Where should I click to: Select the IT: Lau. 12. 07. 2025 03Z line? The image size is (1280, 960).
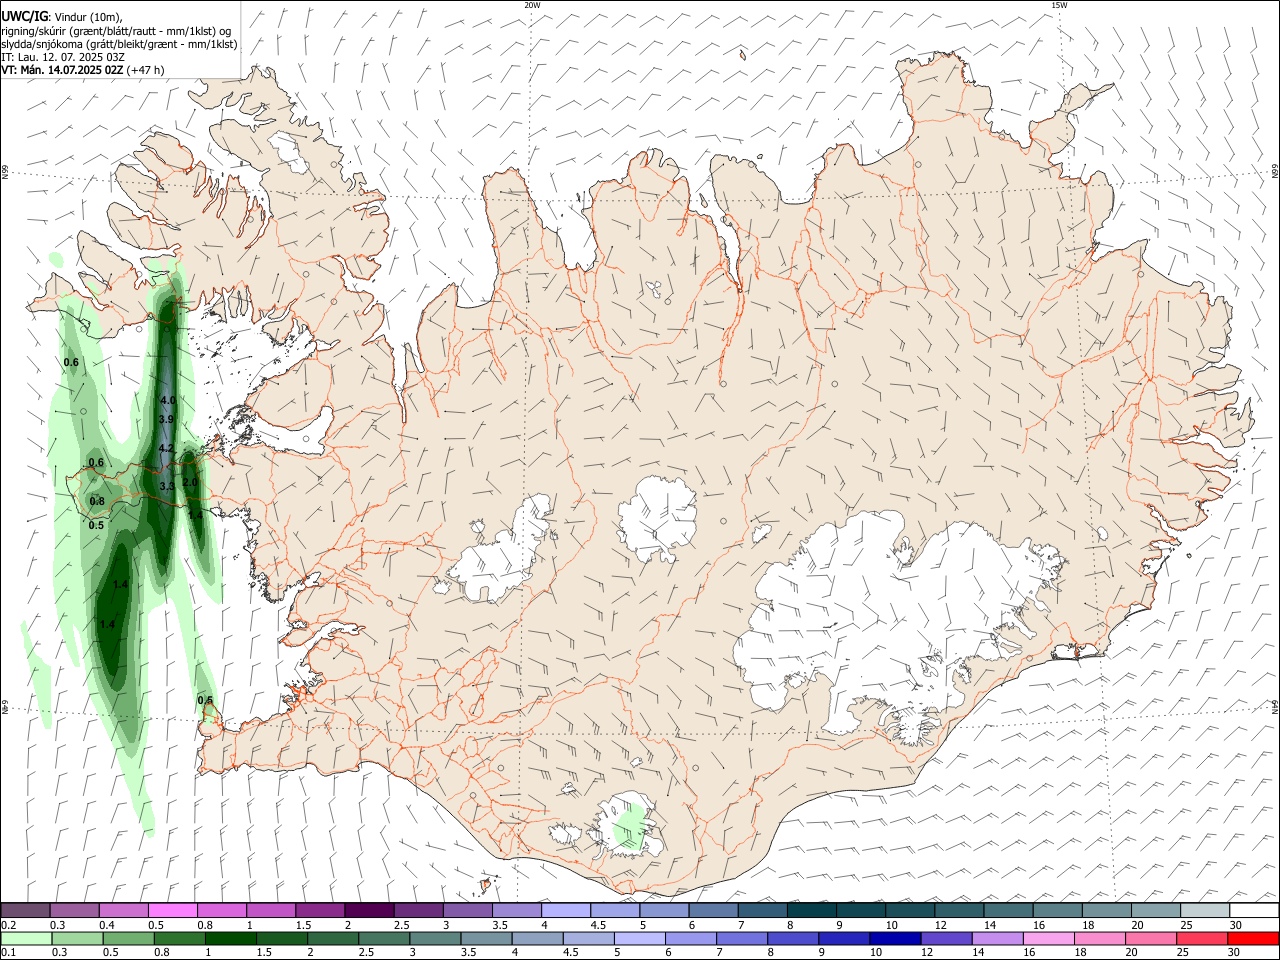[62, 57]
